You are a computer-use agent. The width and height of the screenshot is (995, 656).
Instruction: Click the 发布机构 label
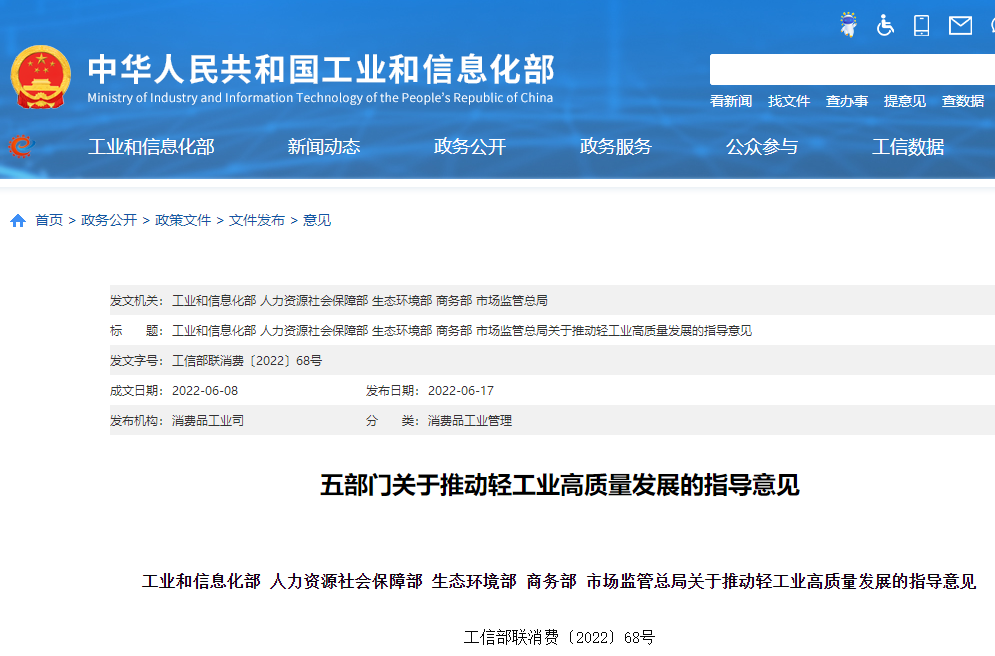tap(135, 421)
